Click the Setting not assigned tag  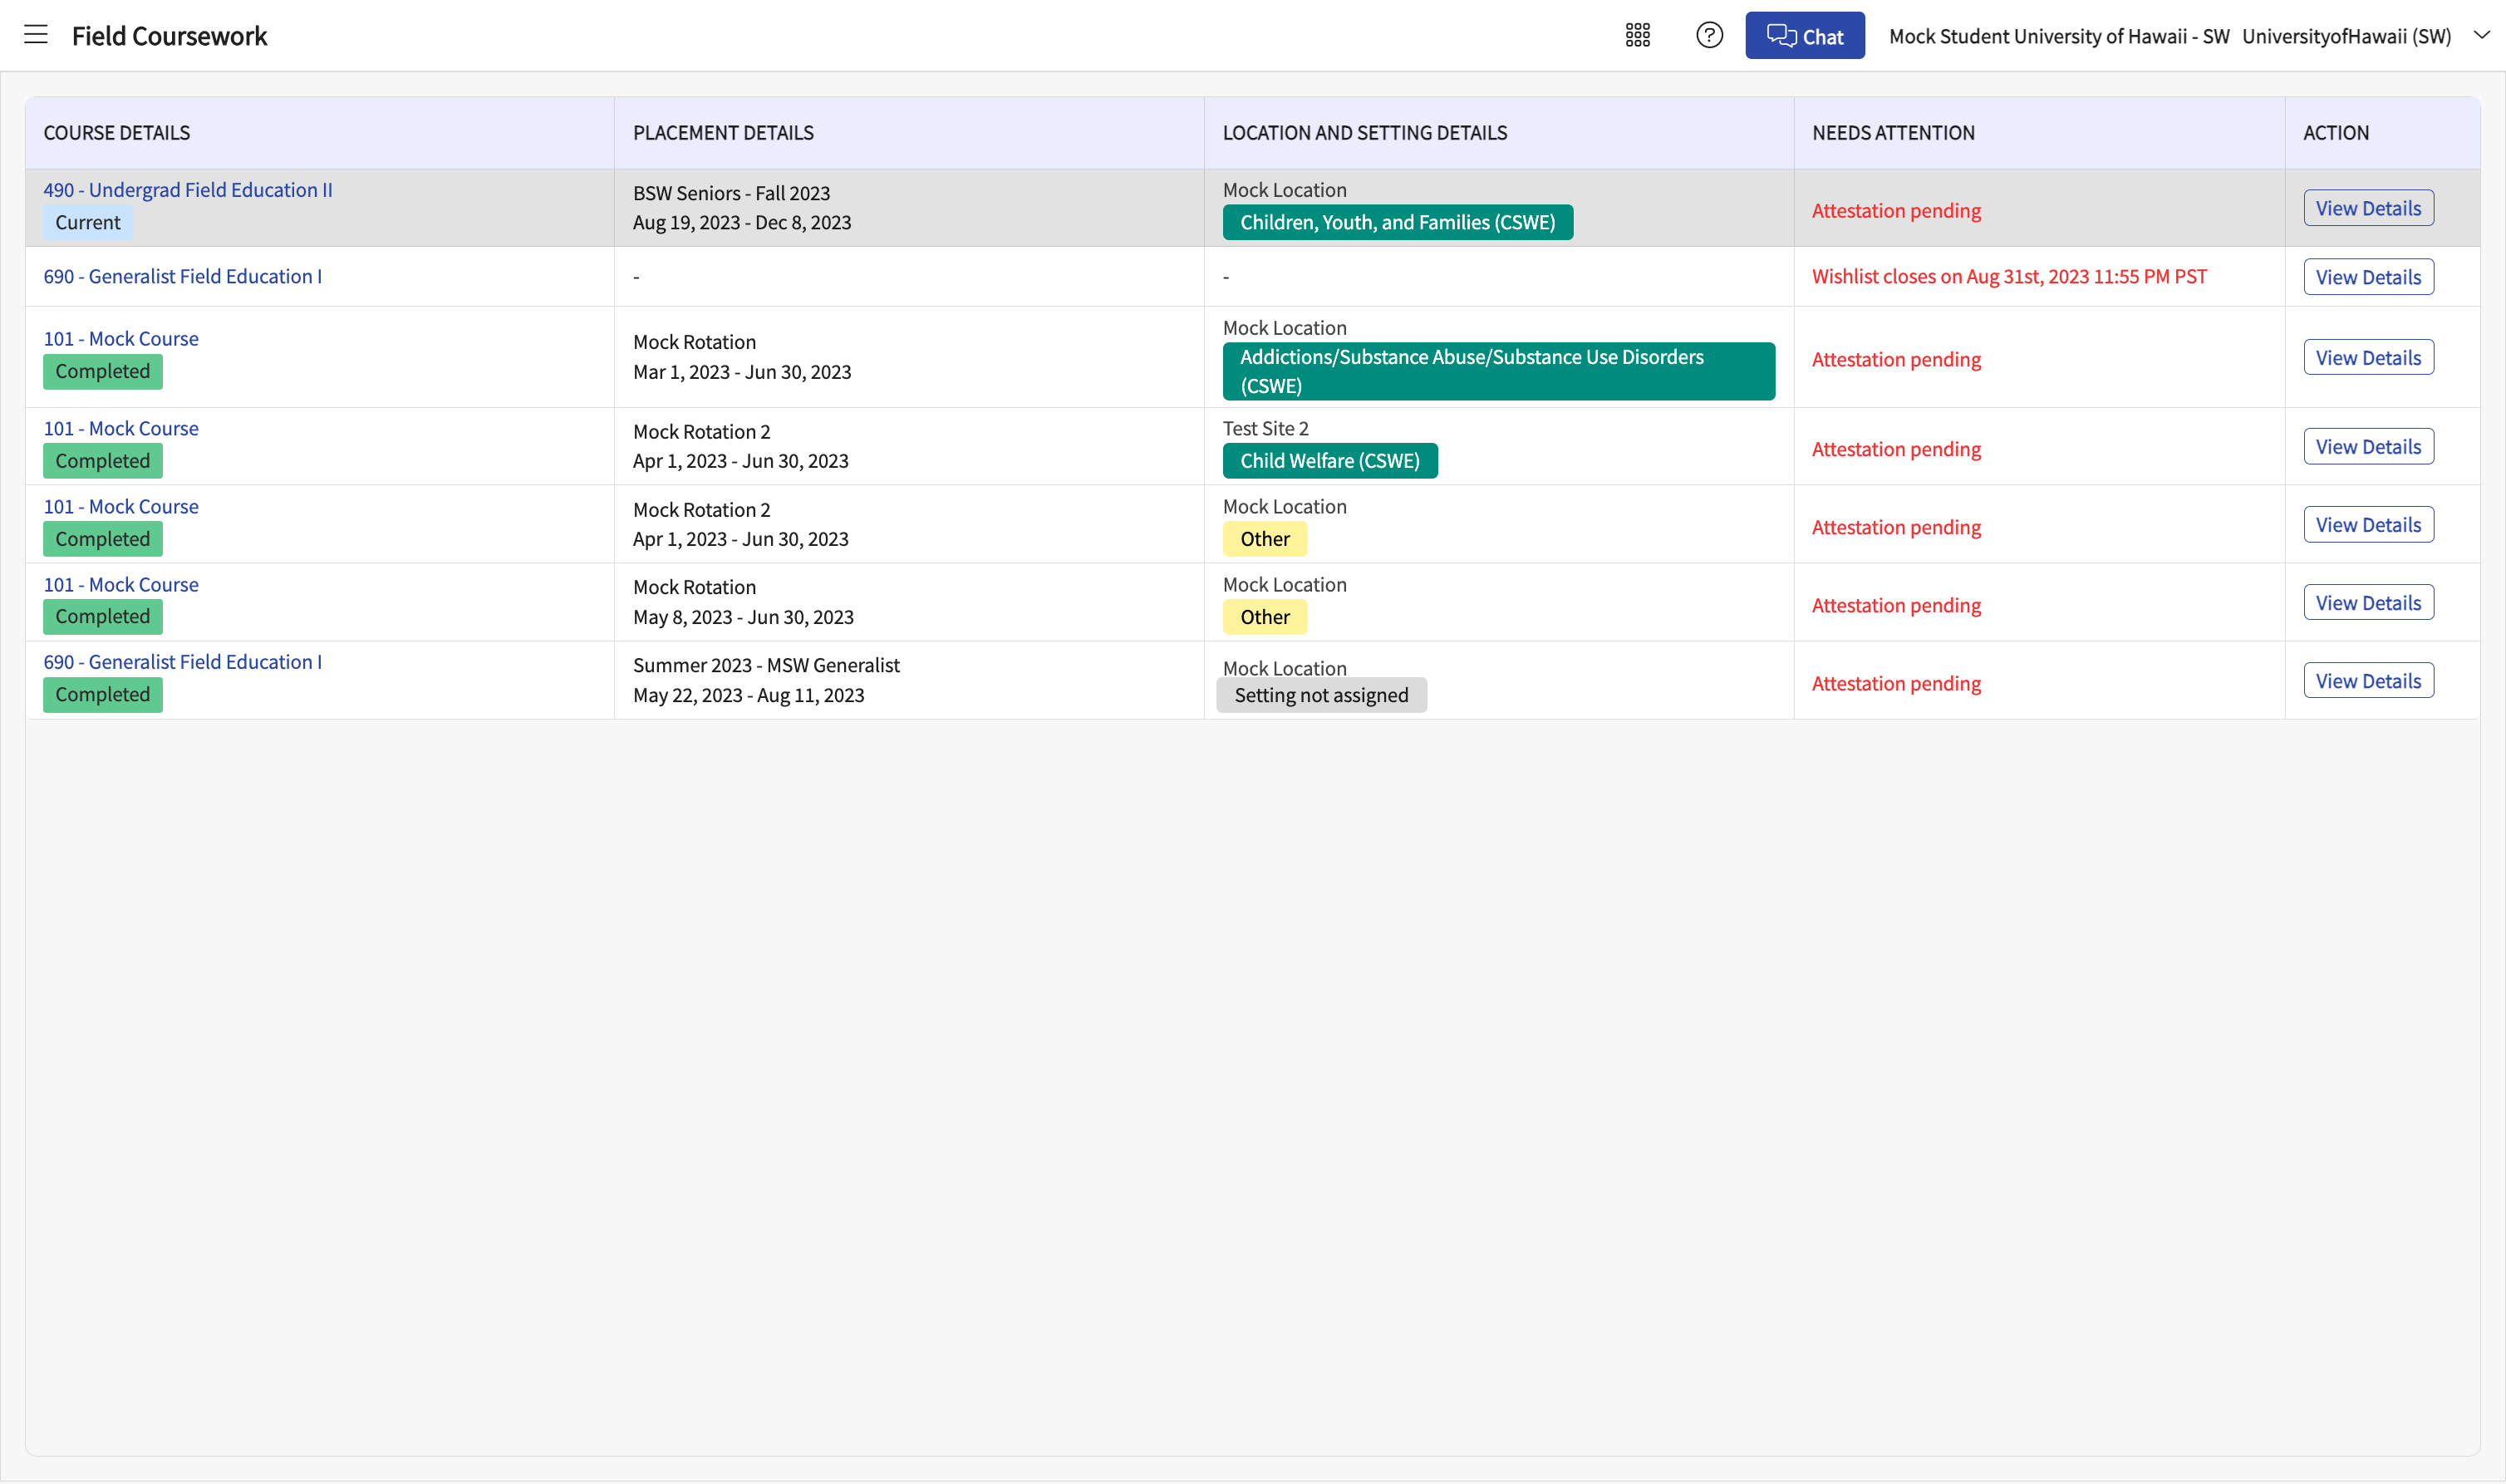tap(1320, 695)
